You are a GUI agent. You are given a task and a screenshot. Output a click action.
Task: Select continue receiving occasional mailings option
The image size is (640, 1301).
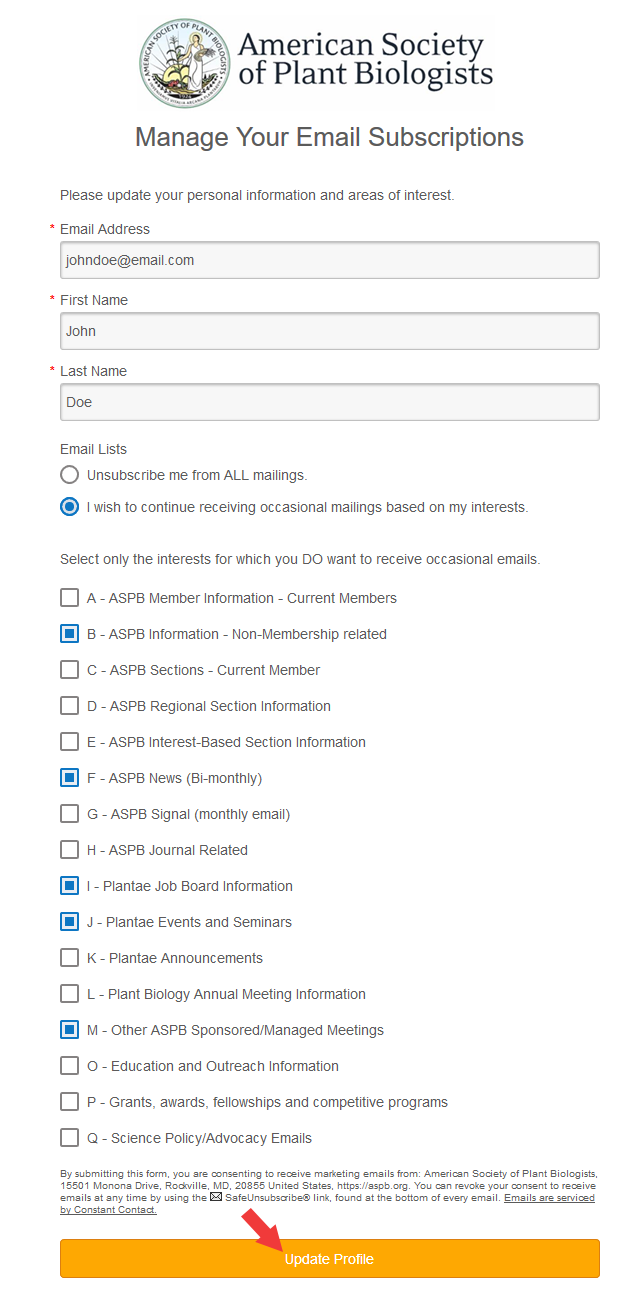point(69,507)
